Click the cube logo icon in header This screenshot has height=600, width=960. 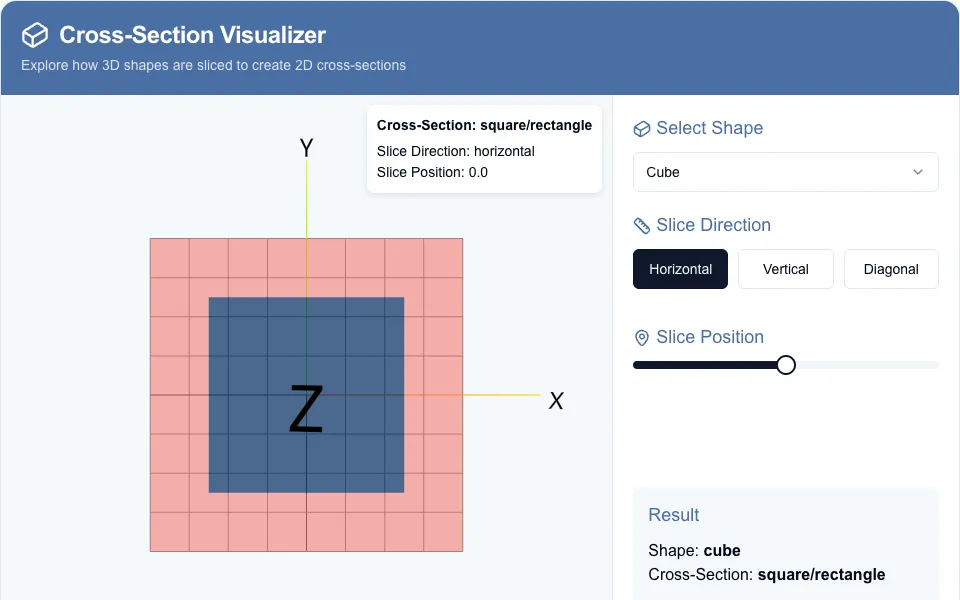click(x=35, y=35)
